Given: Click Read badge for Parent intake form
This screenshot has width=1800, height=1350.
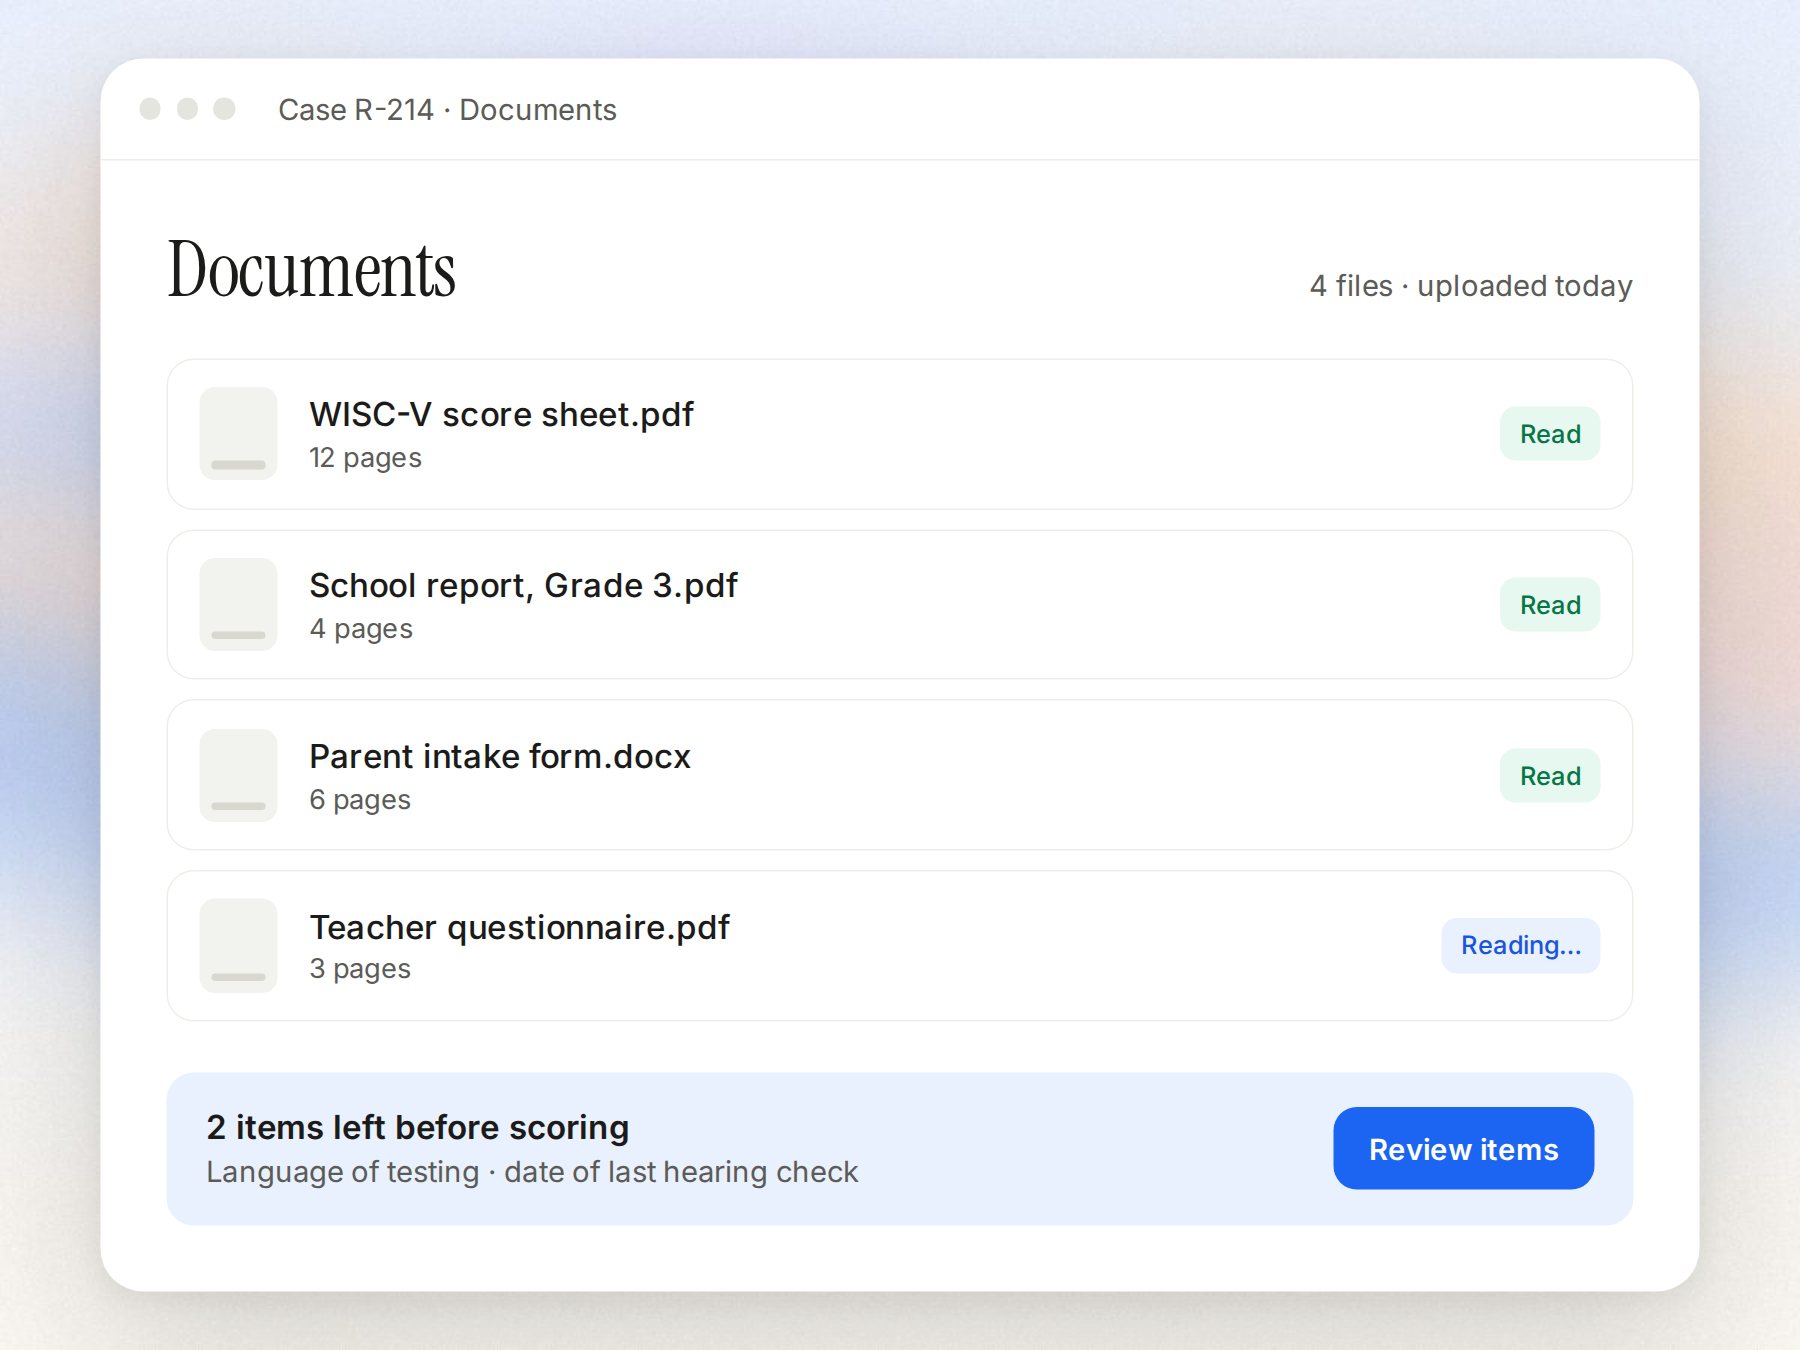Looking at the screenshot, I should (1550, 776).
